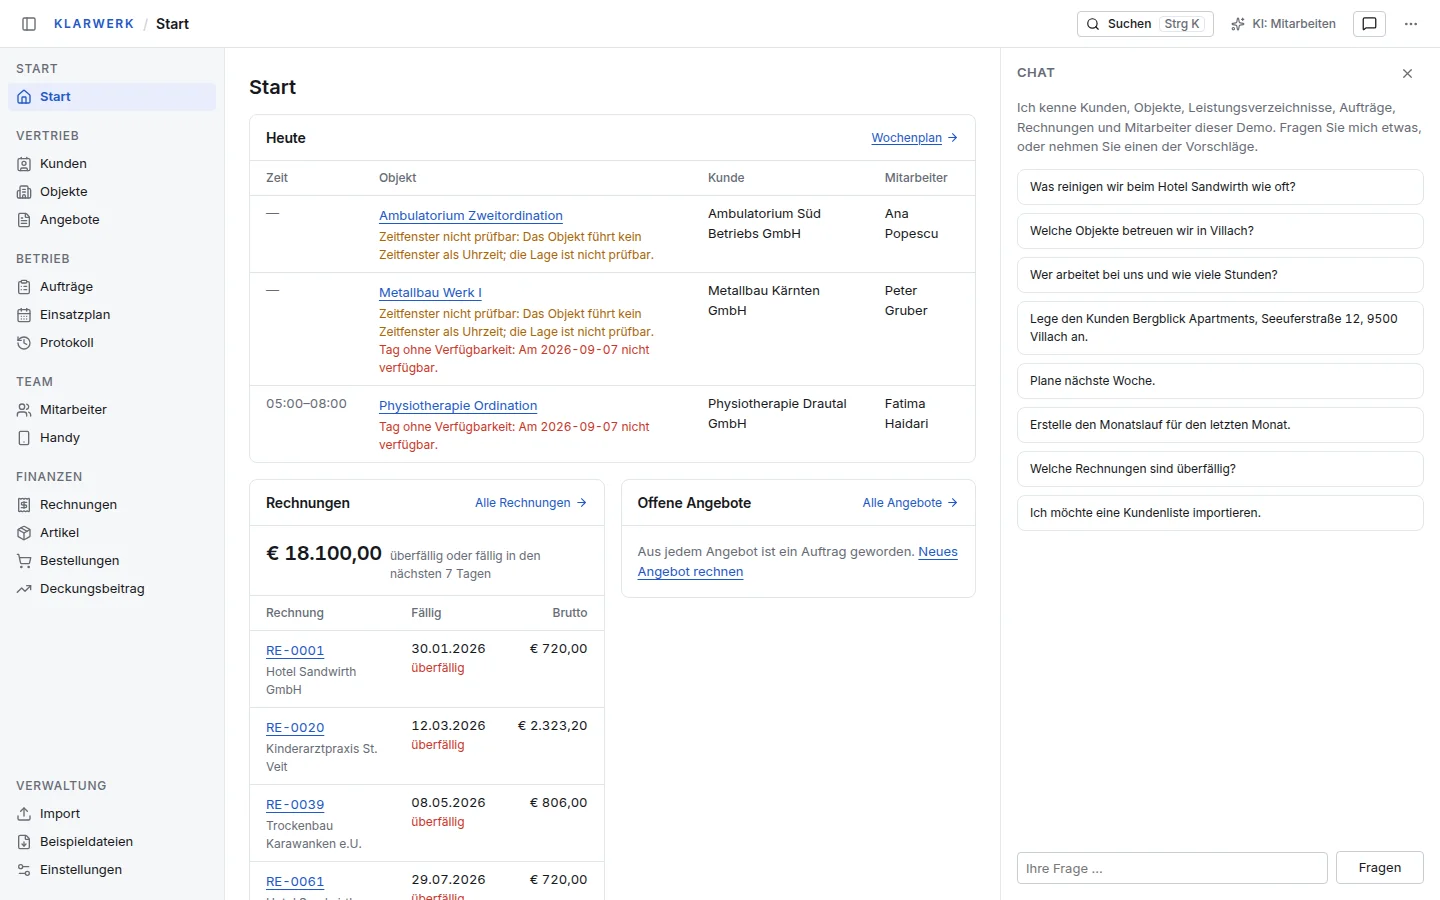
Task: Click the Mitarbeiter people icon
Action: [x=24, y=410]
